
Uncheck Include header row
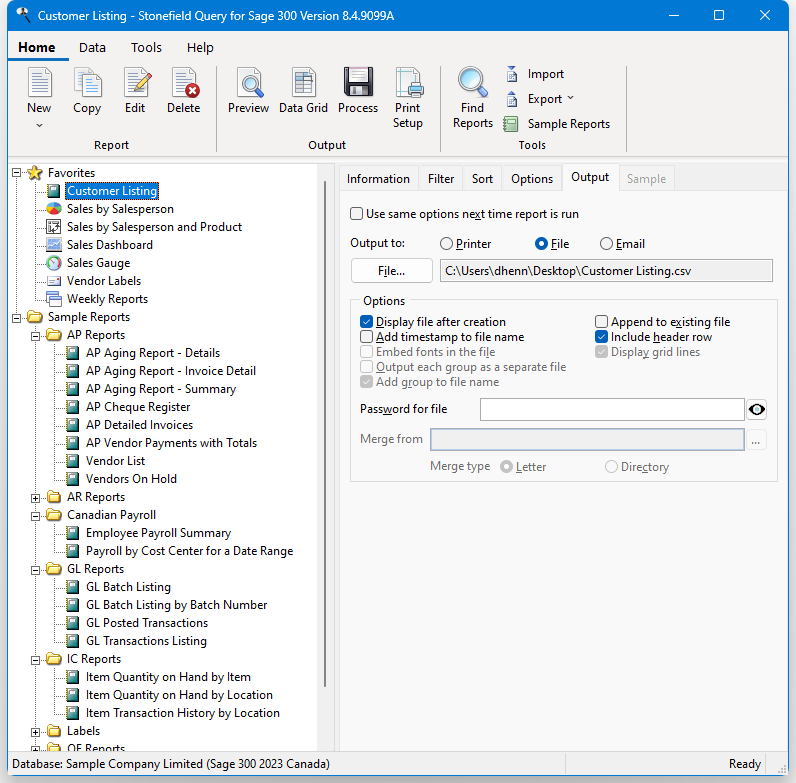click(602, 337)
